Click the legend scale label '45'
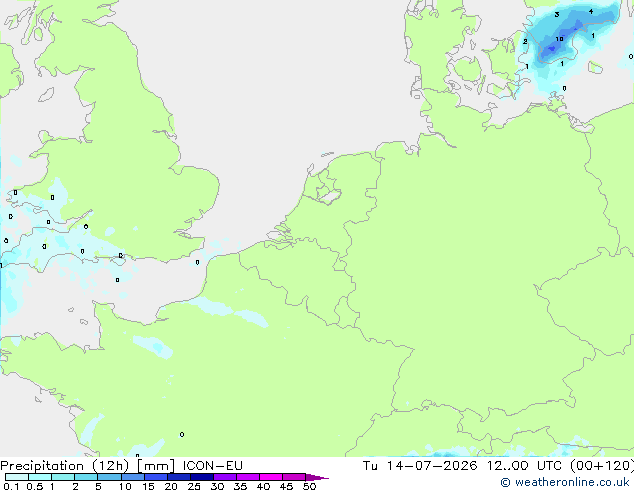The height and width of the screenshot is (490, 634). pos(287,486)
